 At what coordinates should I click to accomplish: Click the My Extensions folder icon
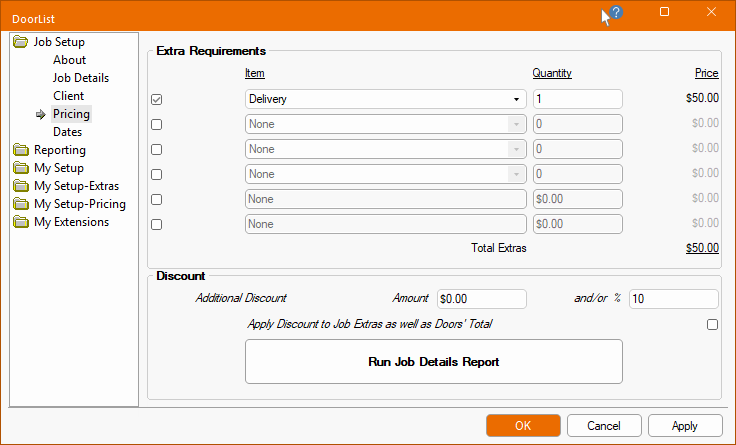20,222
